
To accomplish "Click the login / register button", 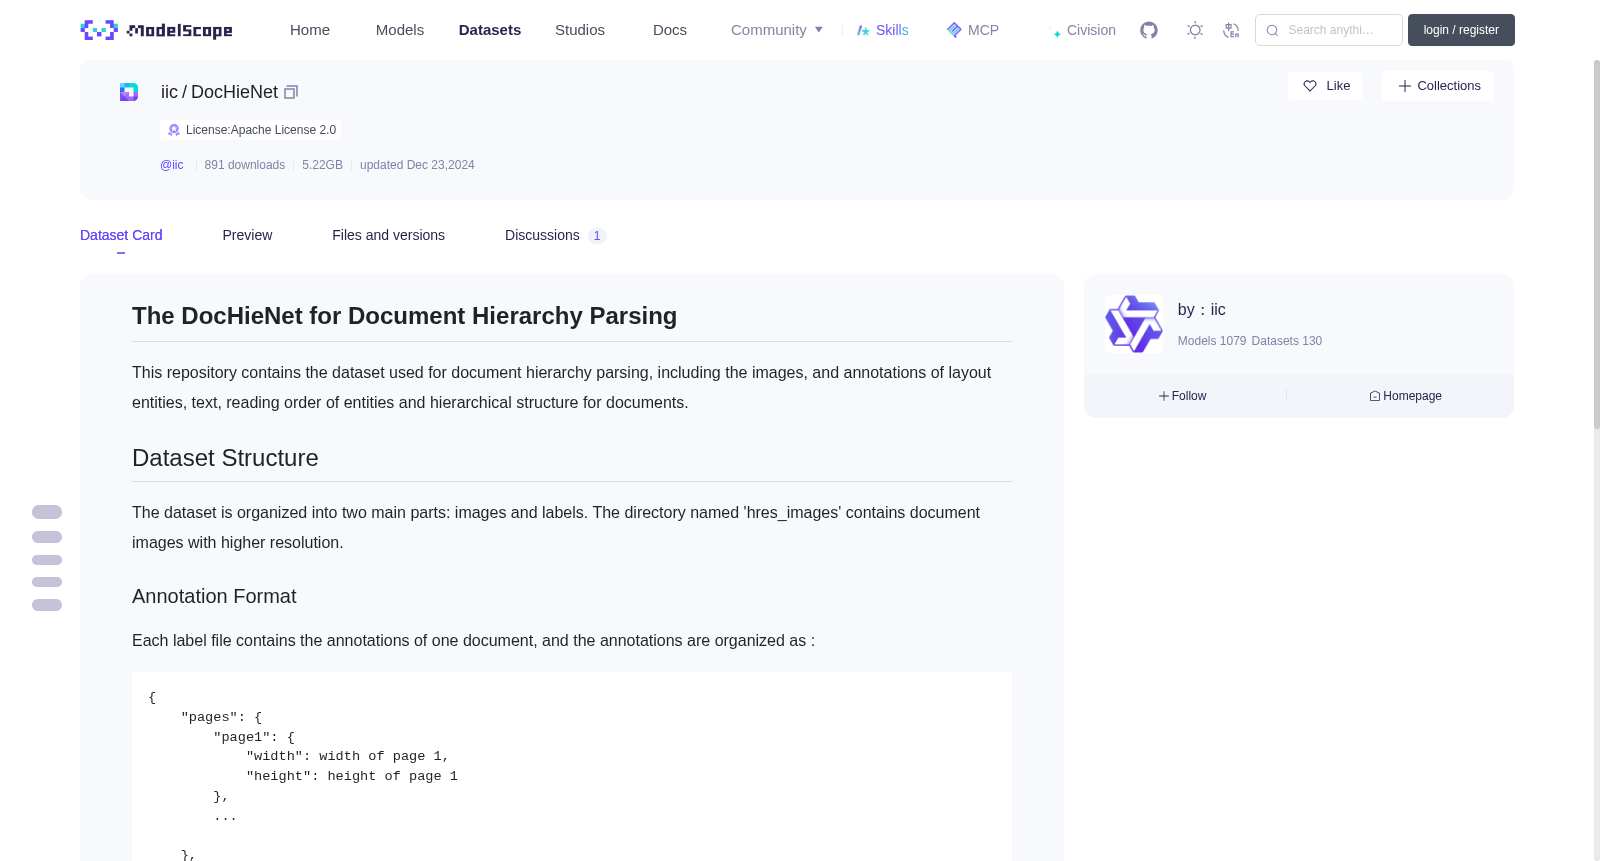I will click(x=1461, y=30).
